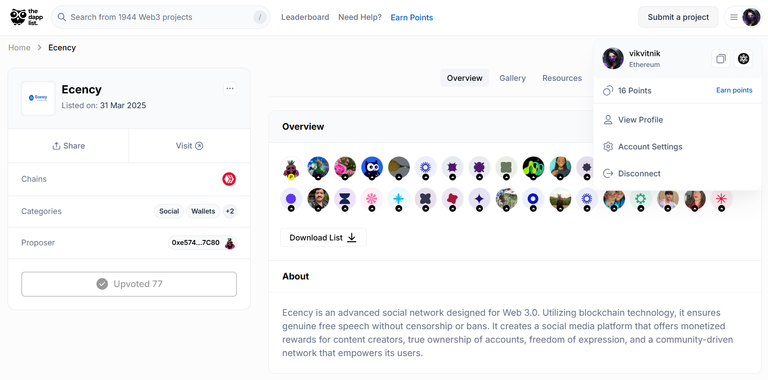
Task: Open the Resources tab
Action: coord(562,78)
